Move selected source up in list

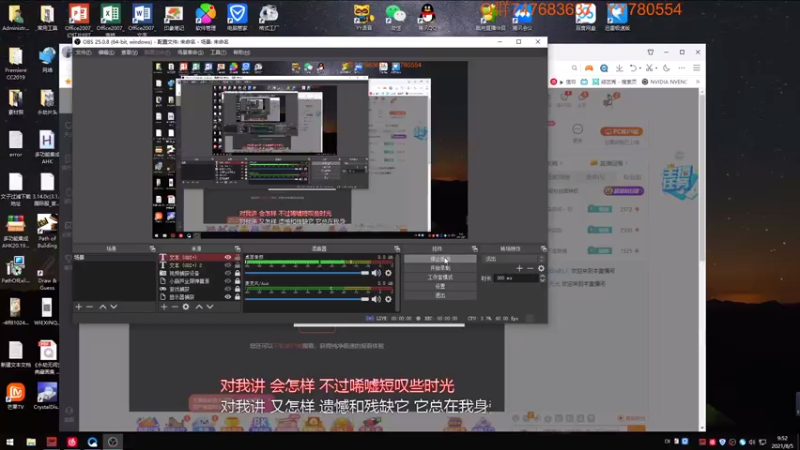[199, 307]
